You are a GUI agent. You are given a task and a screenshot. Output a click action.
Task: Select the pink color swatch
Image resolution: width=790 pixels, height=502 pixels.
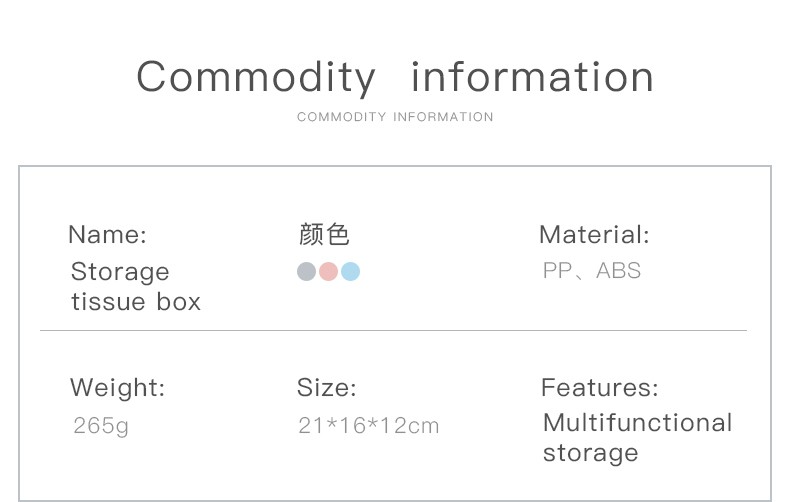click(x=328, y=271)
